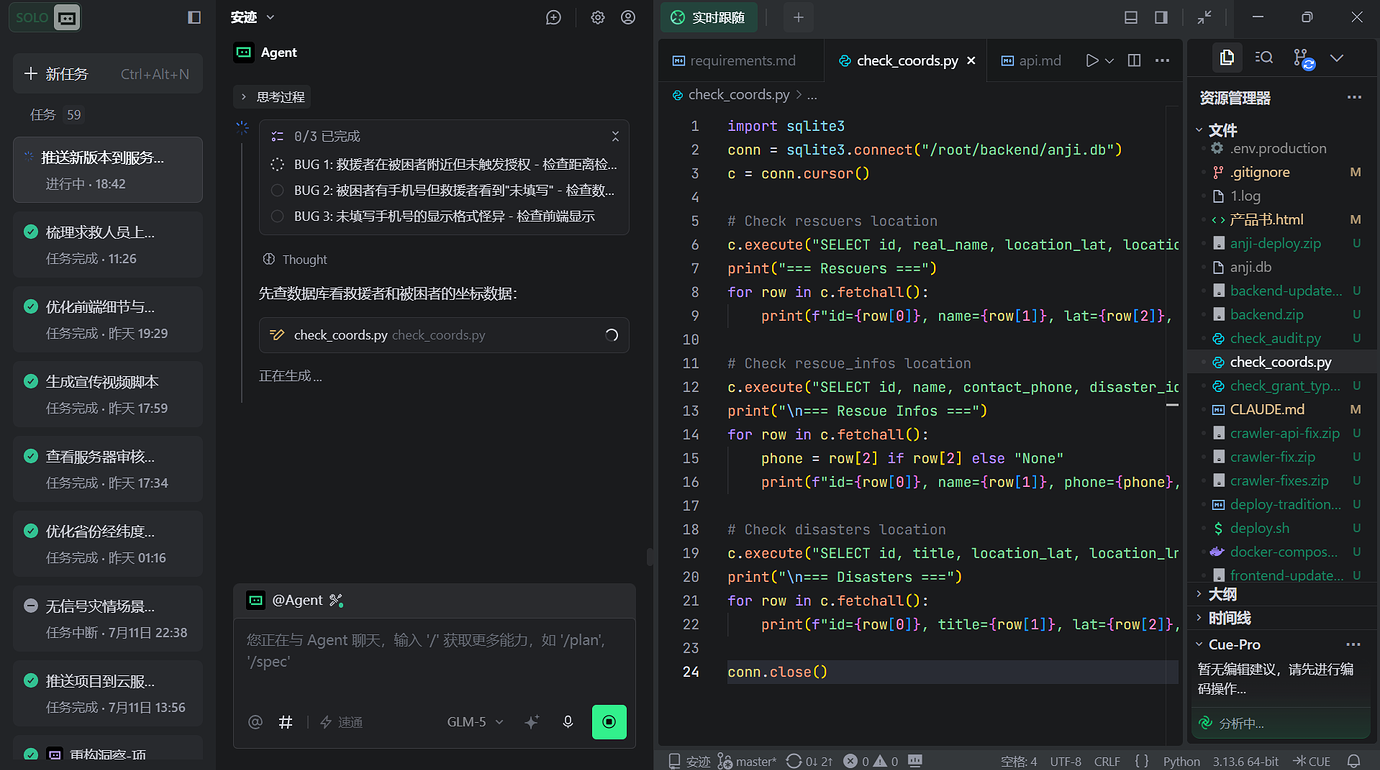The height and width of the screenshot is (770, 1380).
Task: Collapse the left task sidebar
Action: point(194,17)
